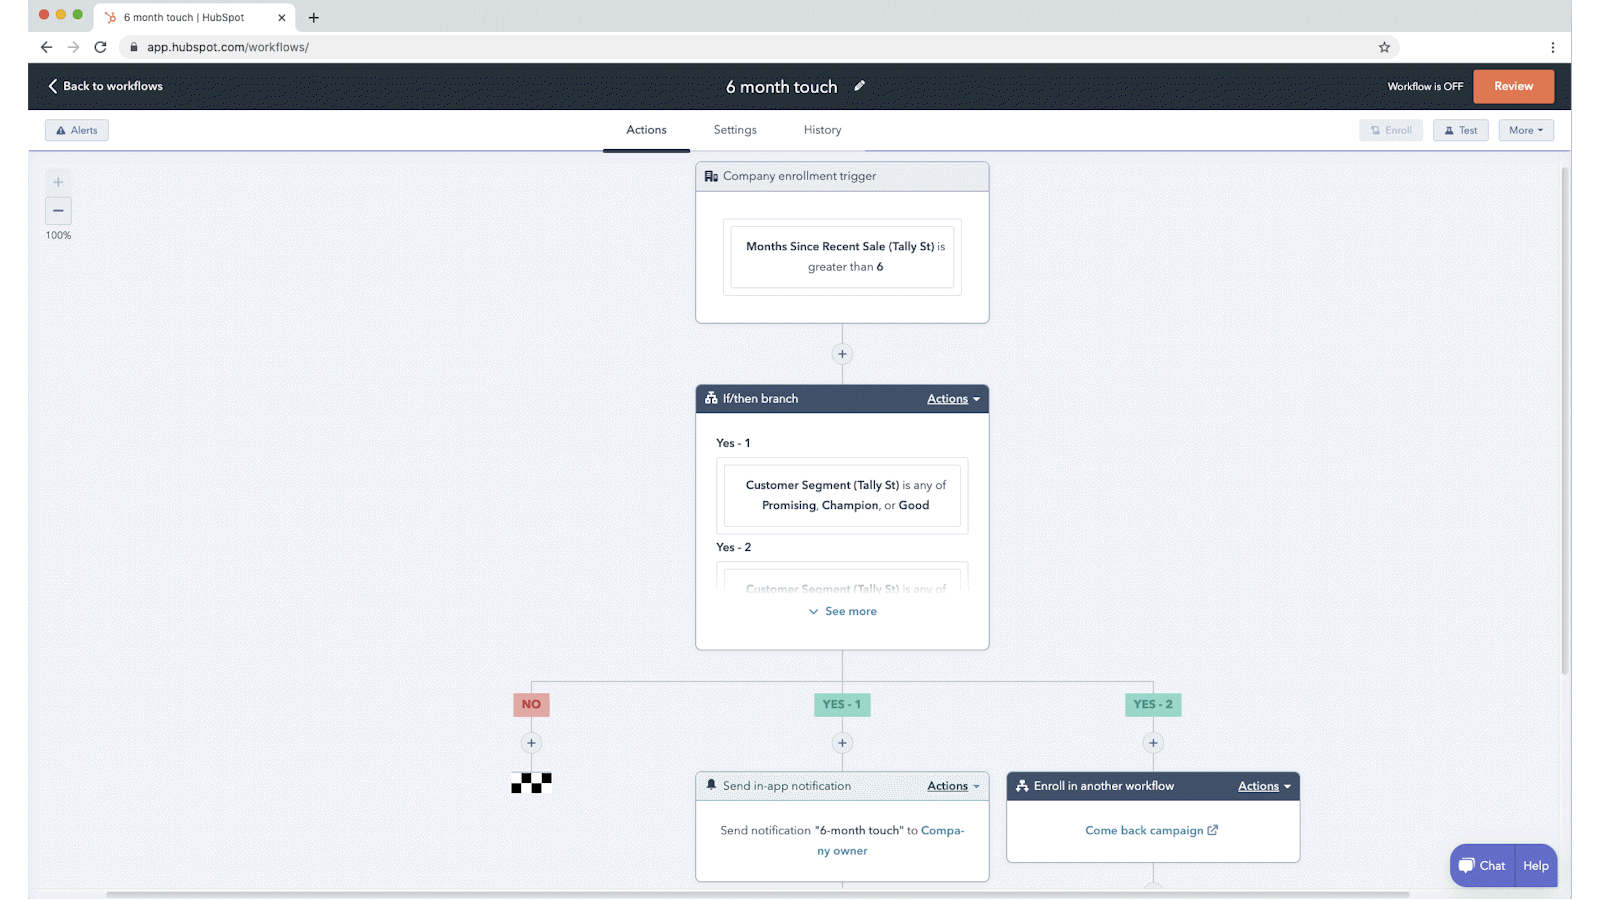The image size is (1600, 900).
Task: Expand See more in If/then branch
Action: click(842, 611)
